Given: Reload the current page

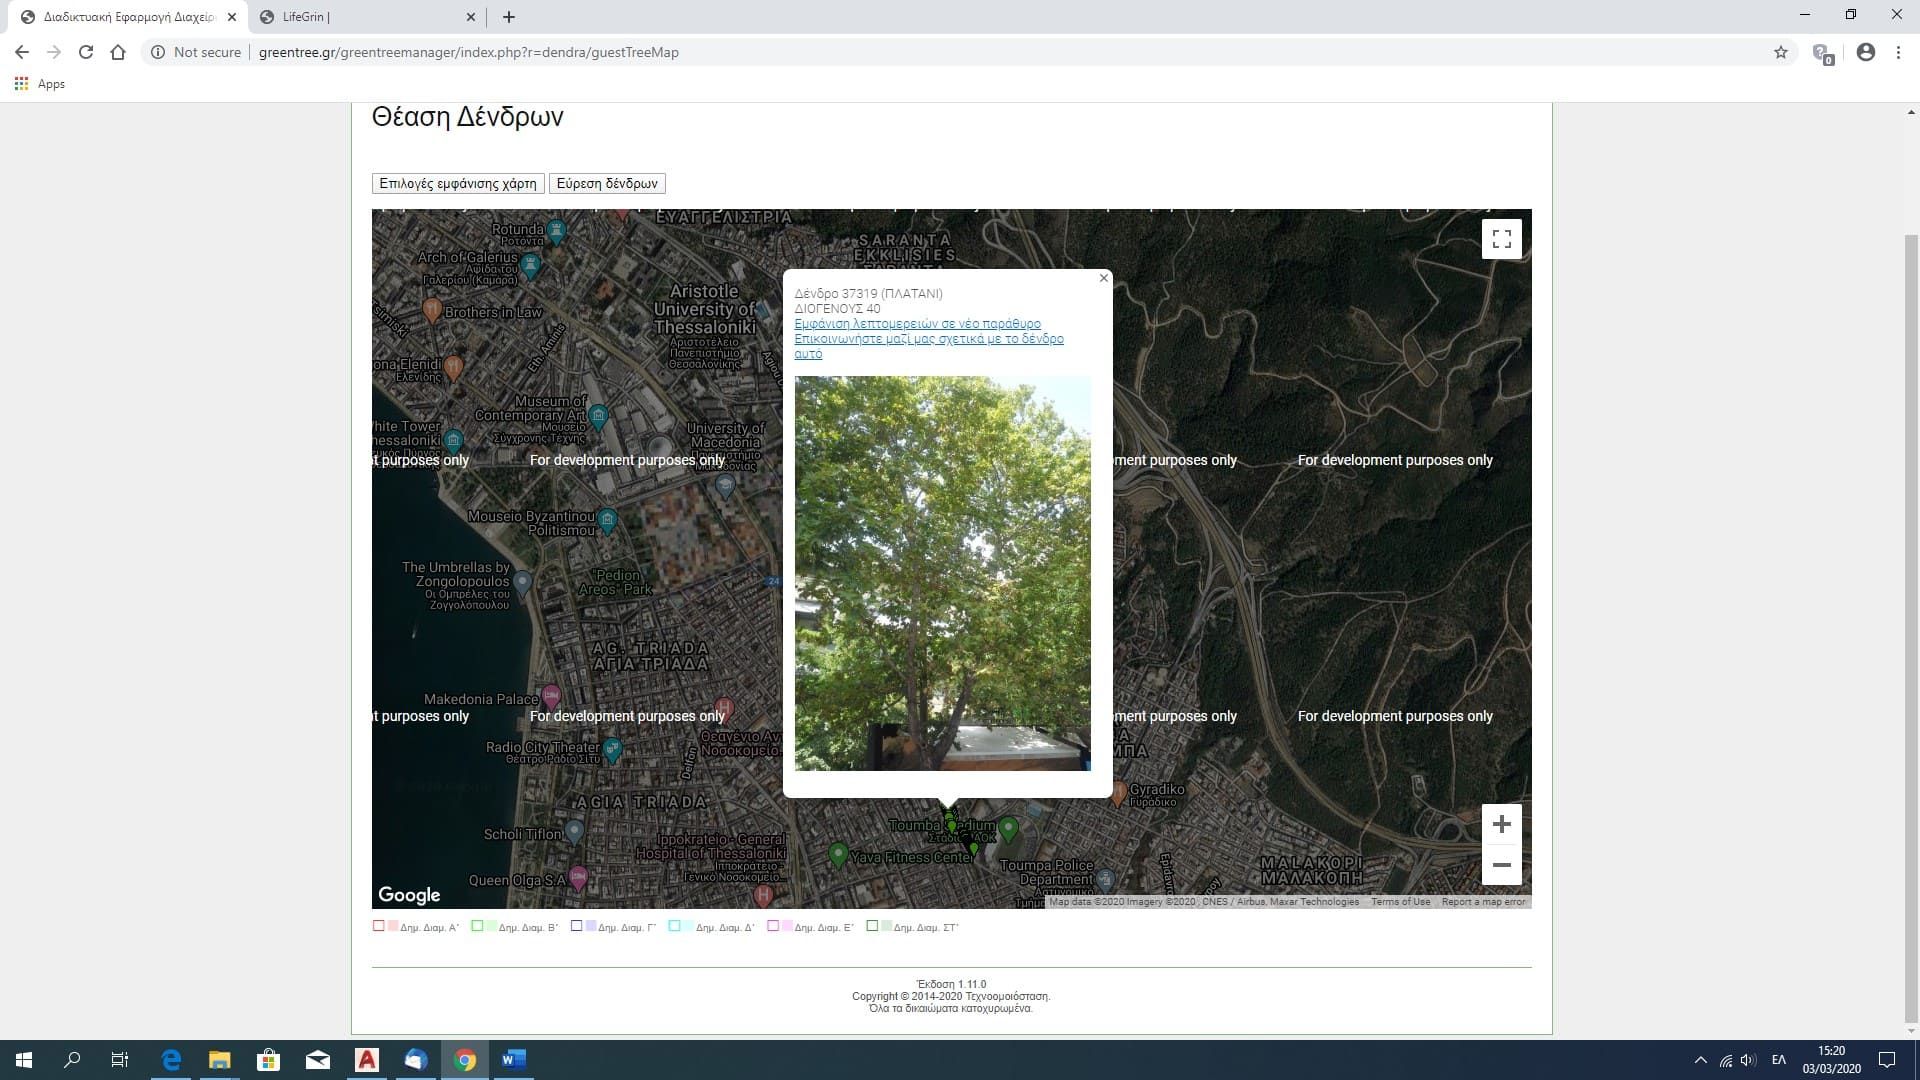Looking at the screenshot, I should coord(86,52).
